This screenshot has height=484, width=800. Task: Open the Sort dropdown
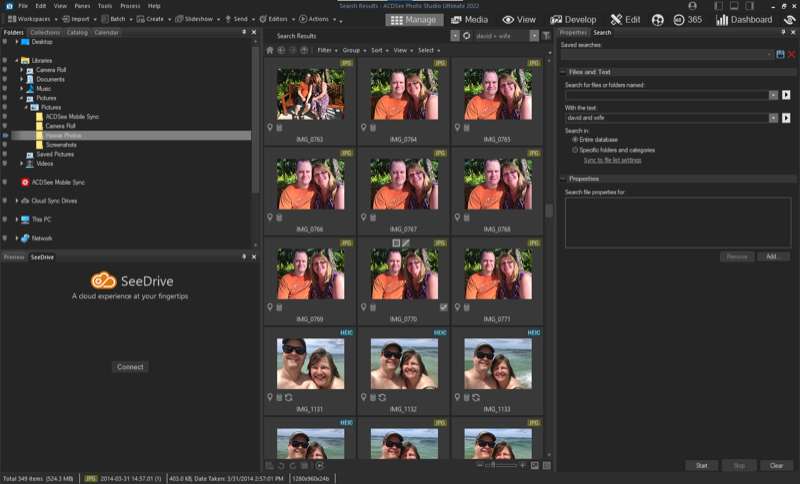point(380,50)
